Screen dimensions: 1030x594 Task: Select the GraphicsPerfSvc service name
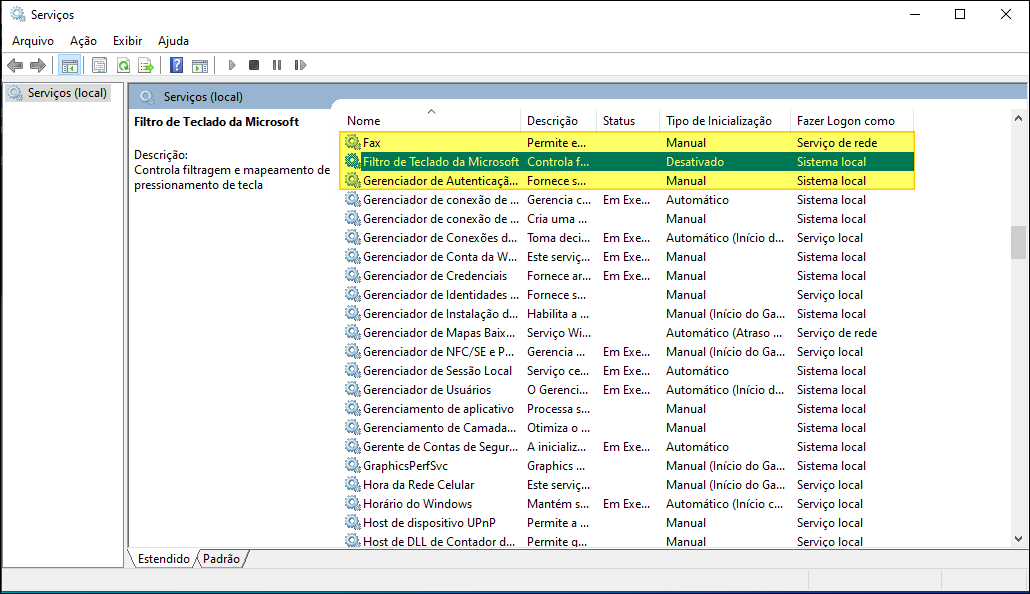(405, 467)
